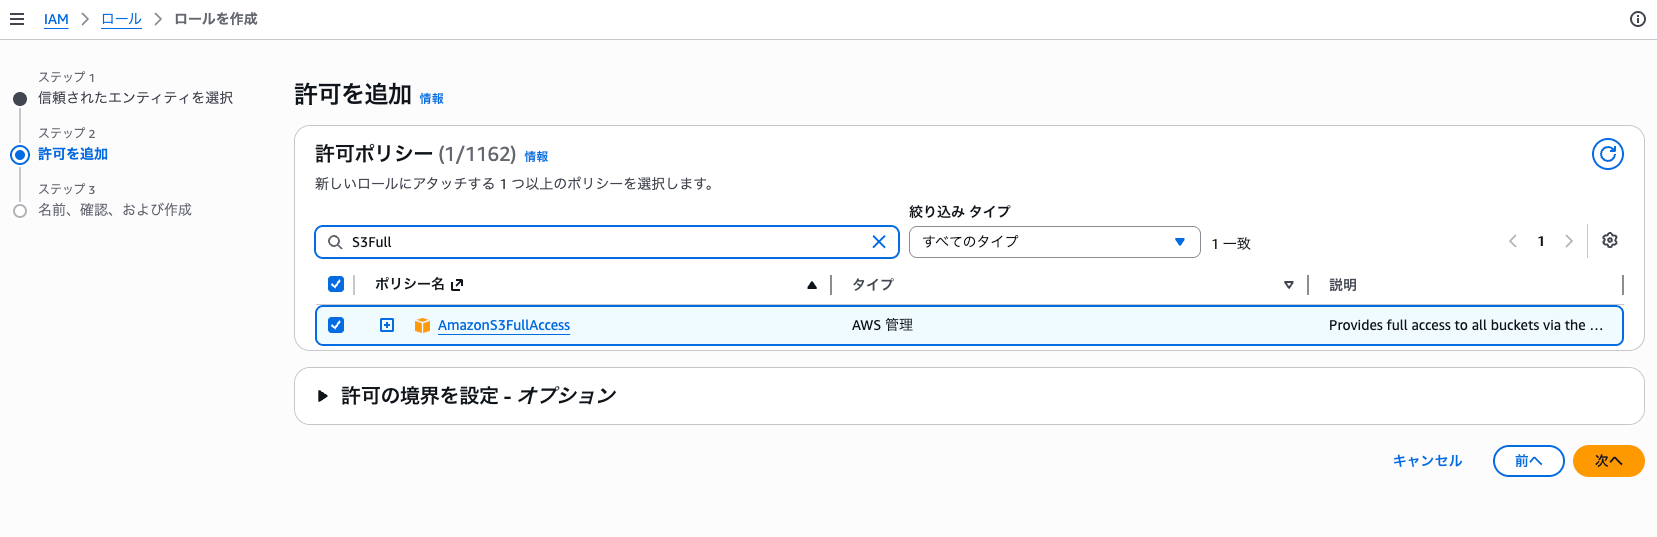Image resolution: width=1657 pixels, height=537 pixels.
Task: Click the キャンセル button
Action: click(1427, 461)
